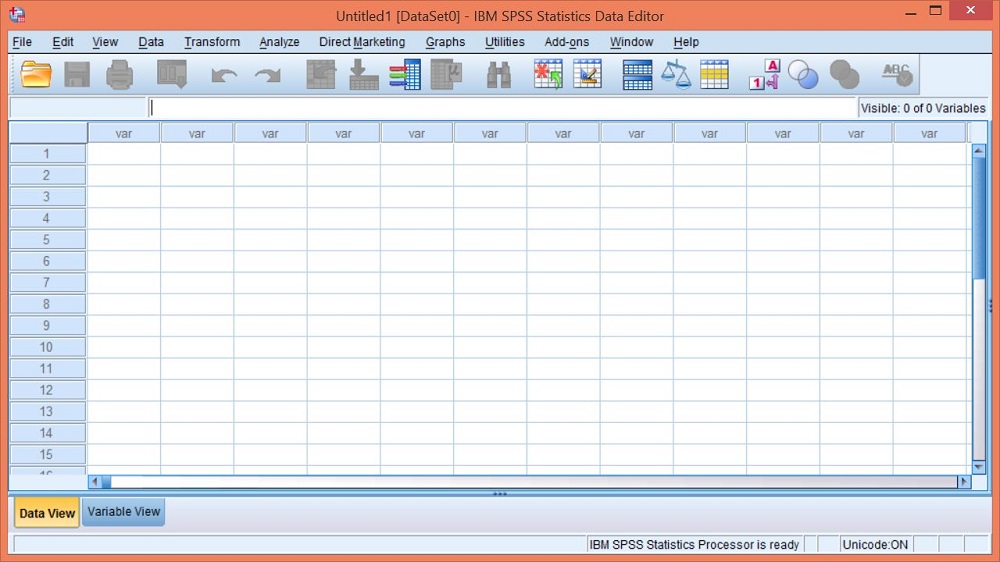Open the Direct Marketing menu
1000x562 pixels.
[x=362, y=42]
